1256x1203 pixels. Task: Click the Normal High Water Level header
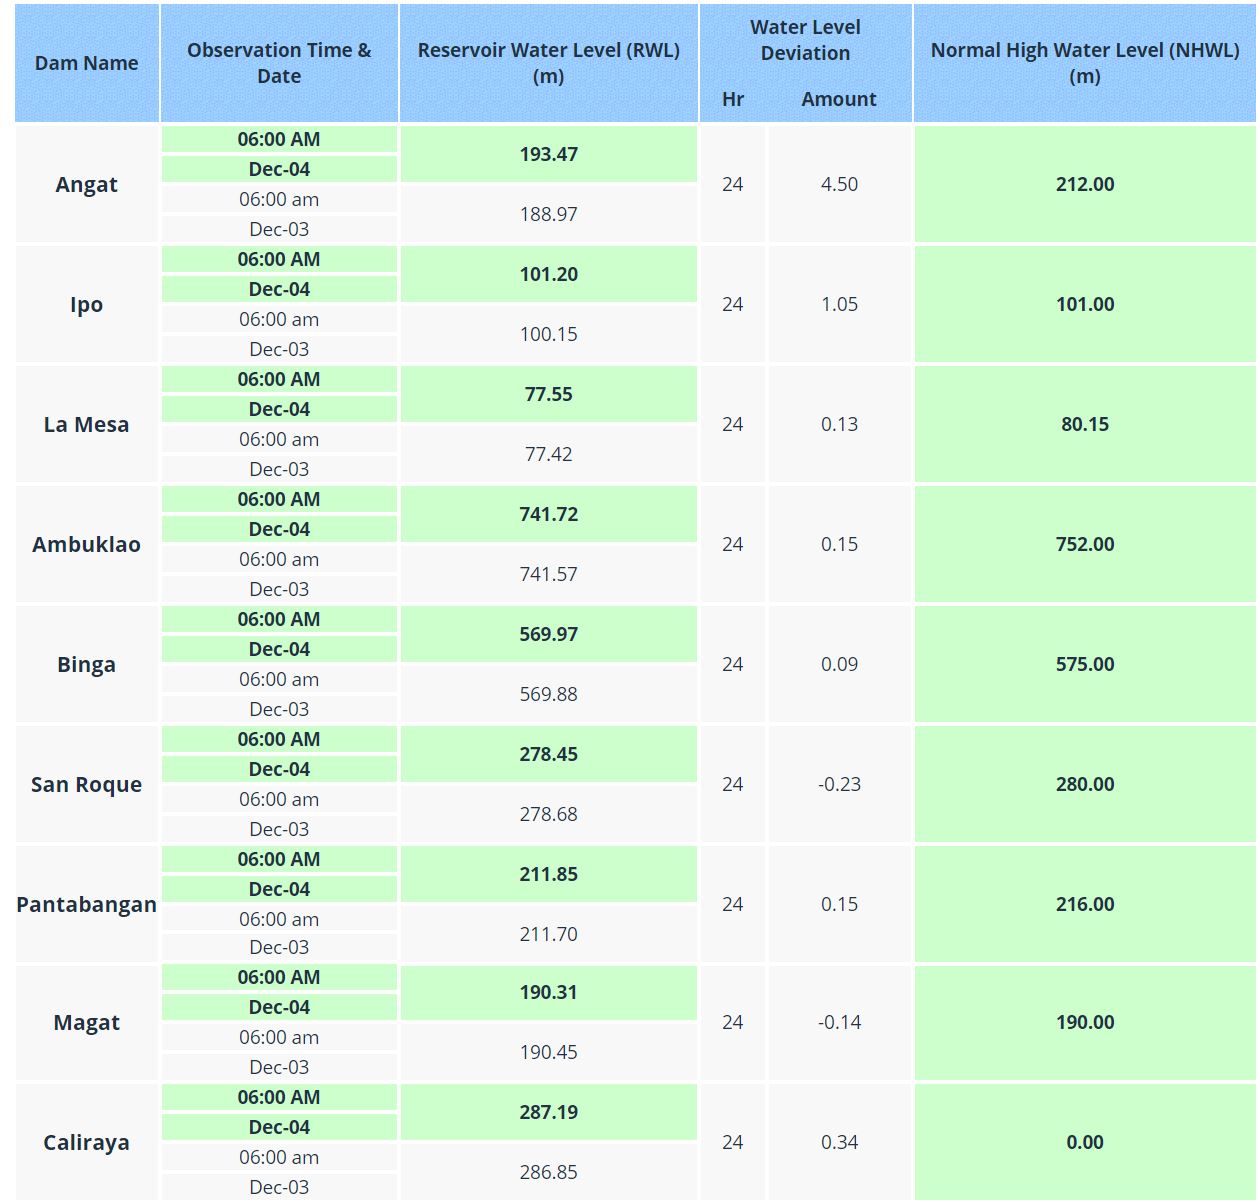click(1084, 63)
